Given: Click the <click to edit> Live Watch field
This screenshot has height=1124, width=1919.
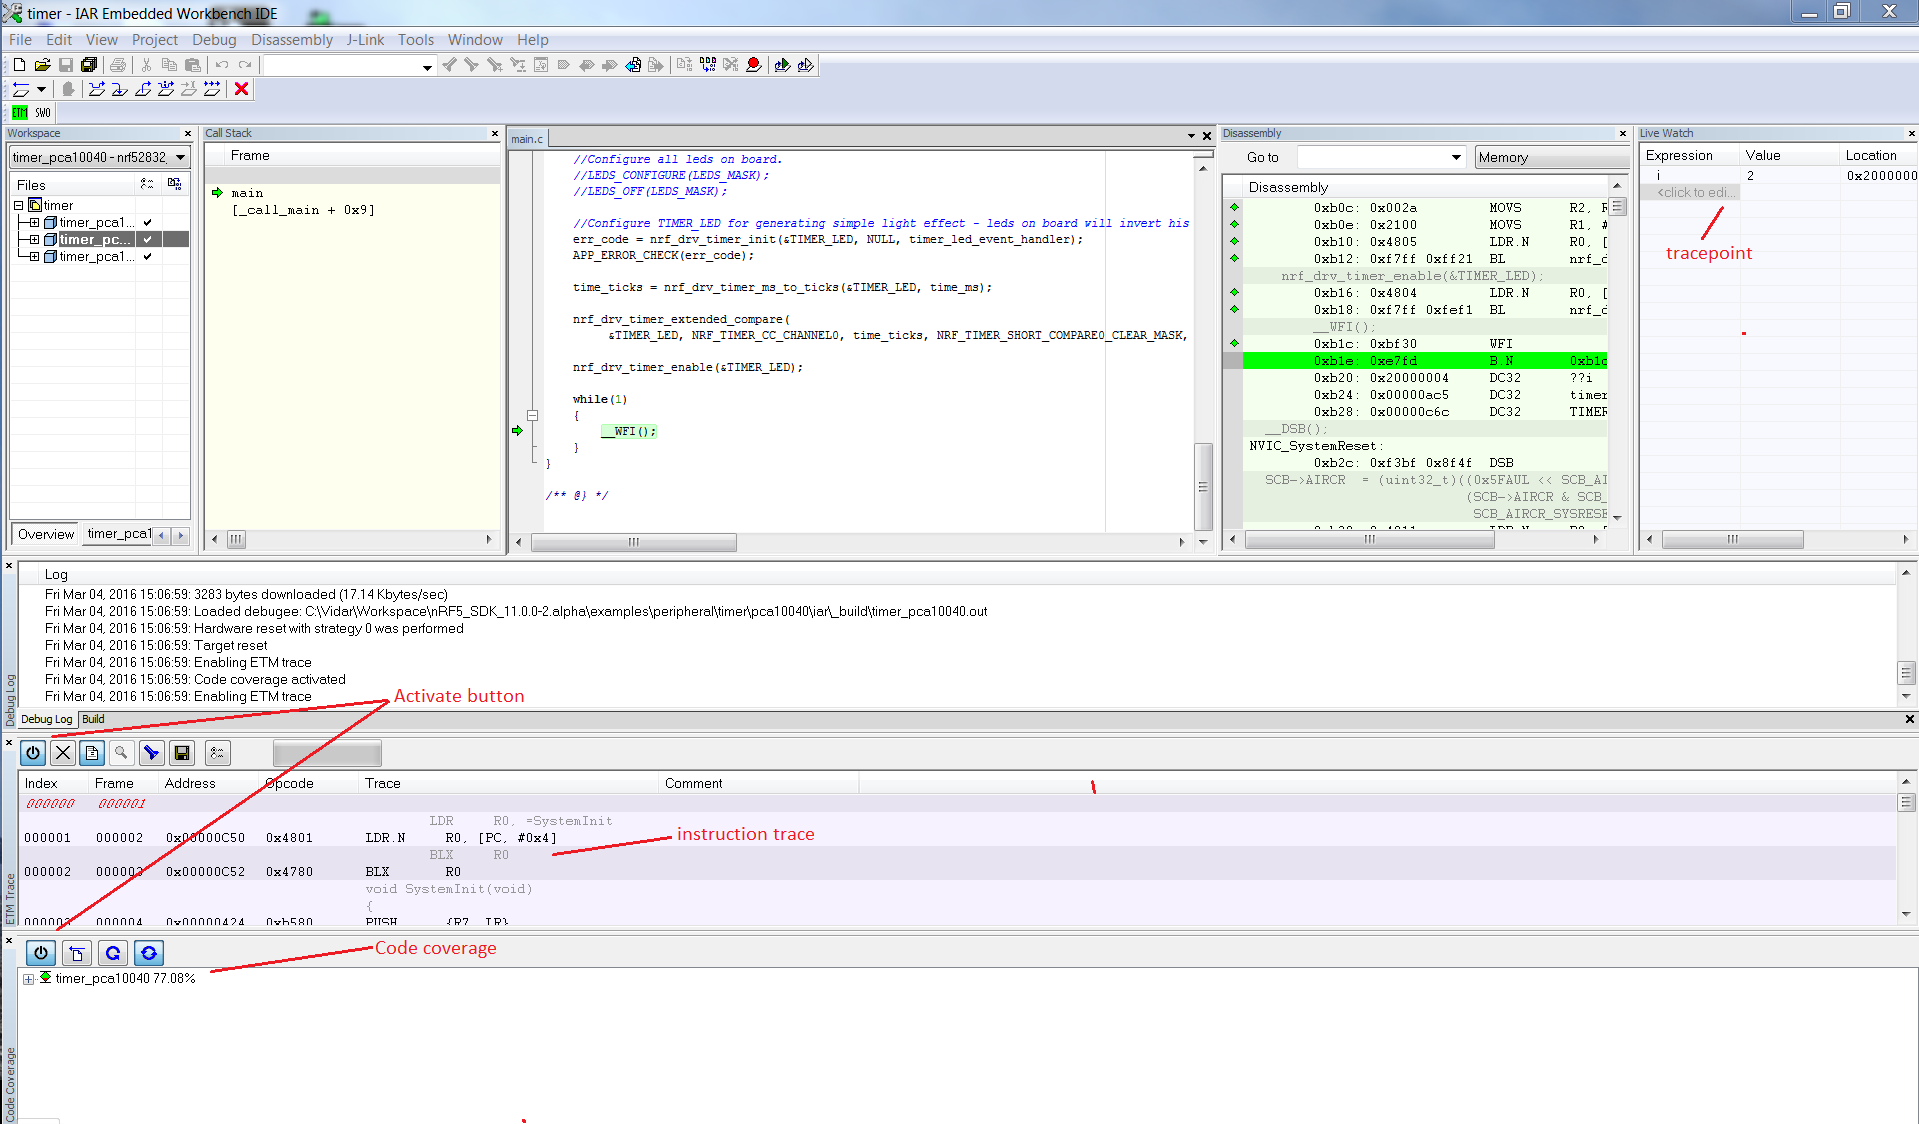Looking at the screenshot, I should coord(1692,192).
